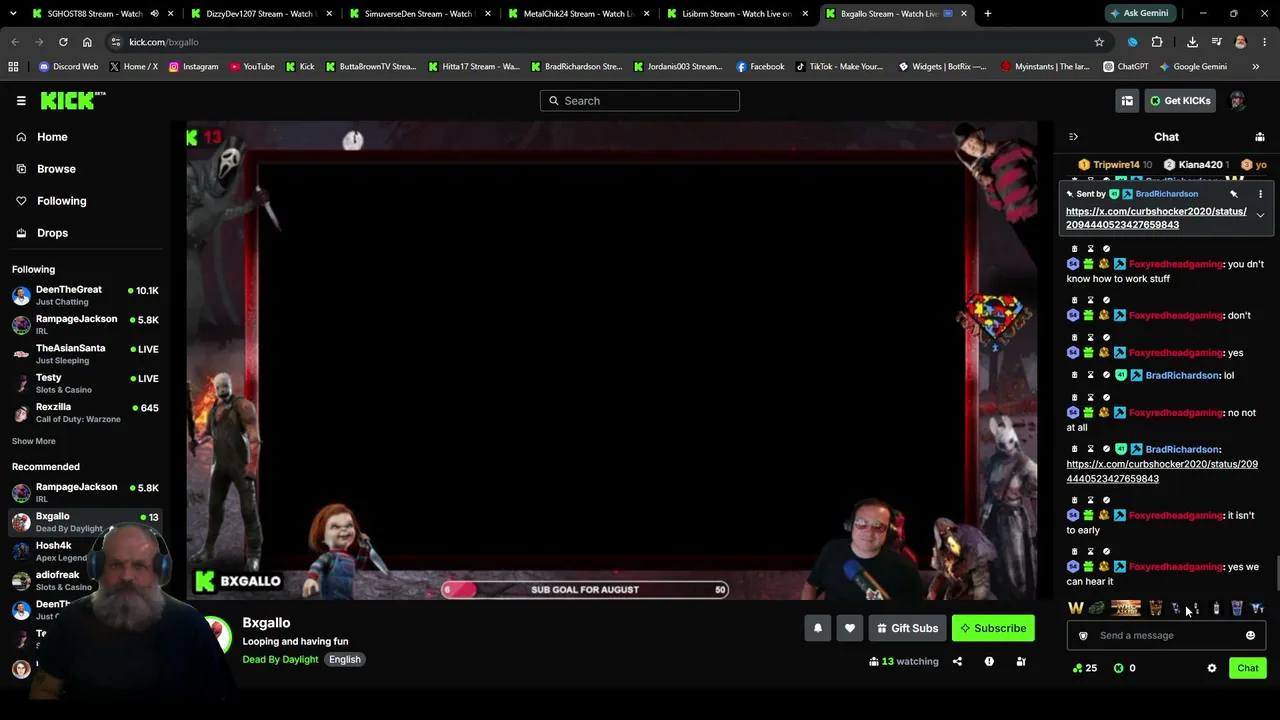The width and height of the screenshot is (1280, 720).
Task: Open the Kick shop icon beside Get KICKs
Action: coord(1127,100)
